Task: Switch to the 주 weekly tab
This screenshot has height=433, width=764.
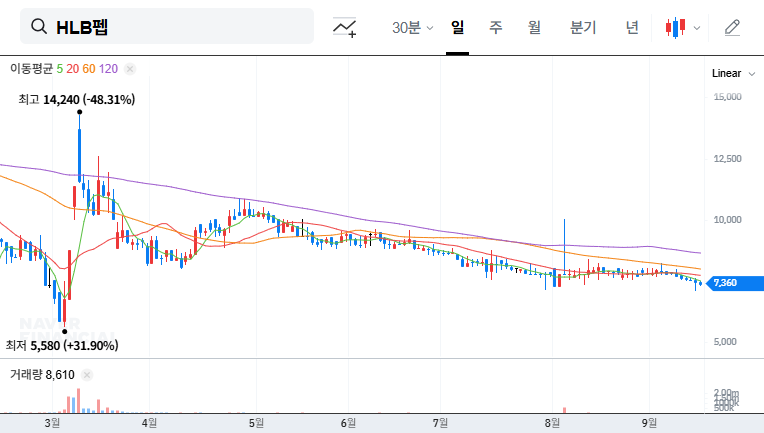Action: click(496, 28)
